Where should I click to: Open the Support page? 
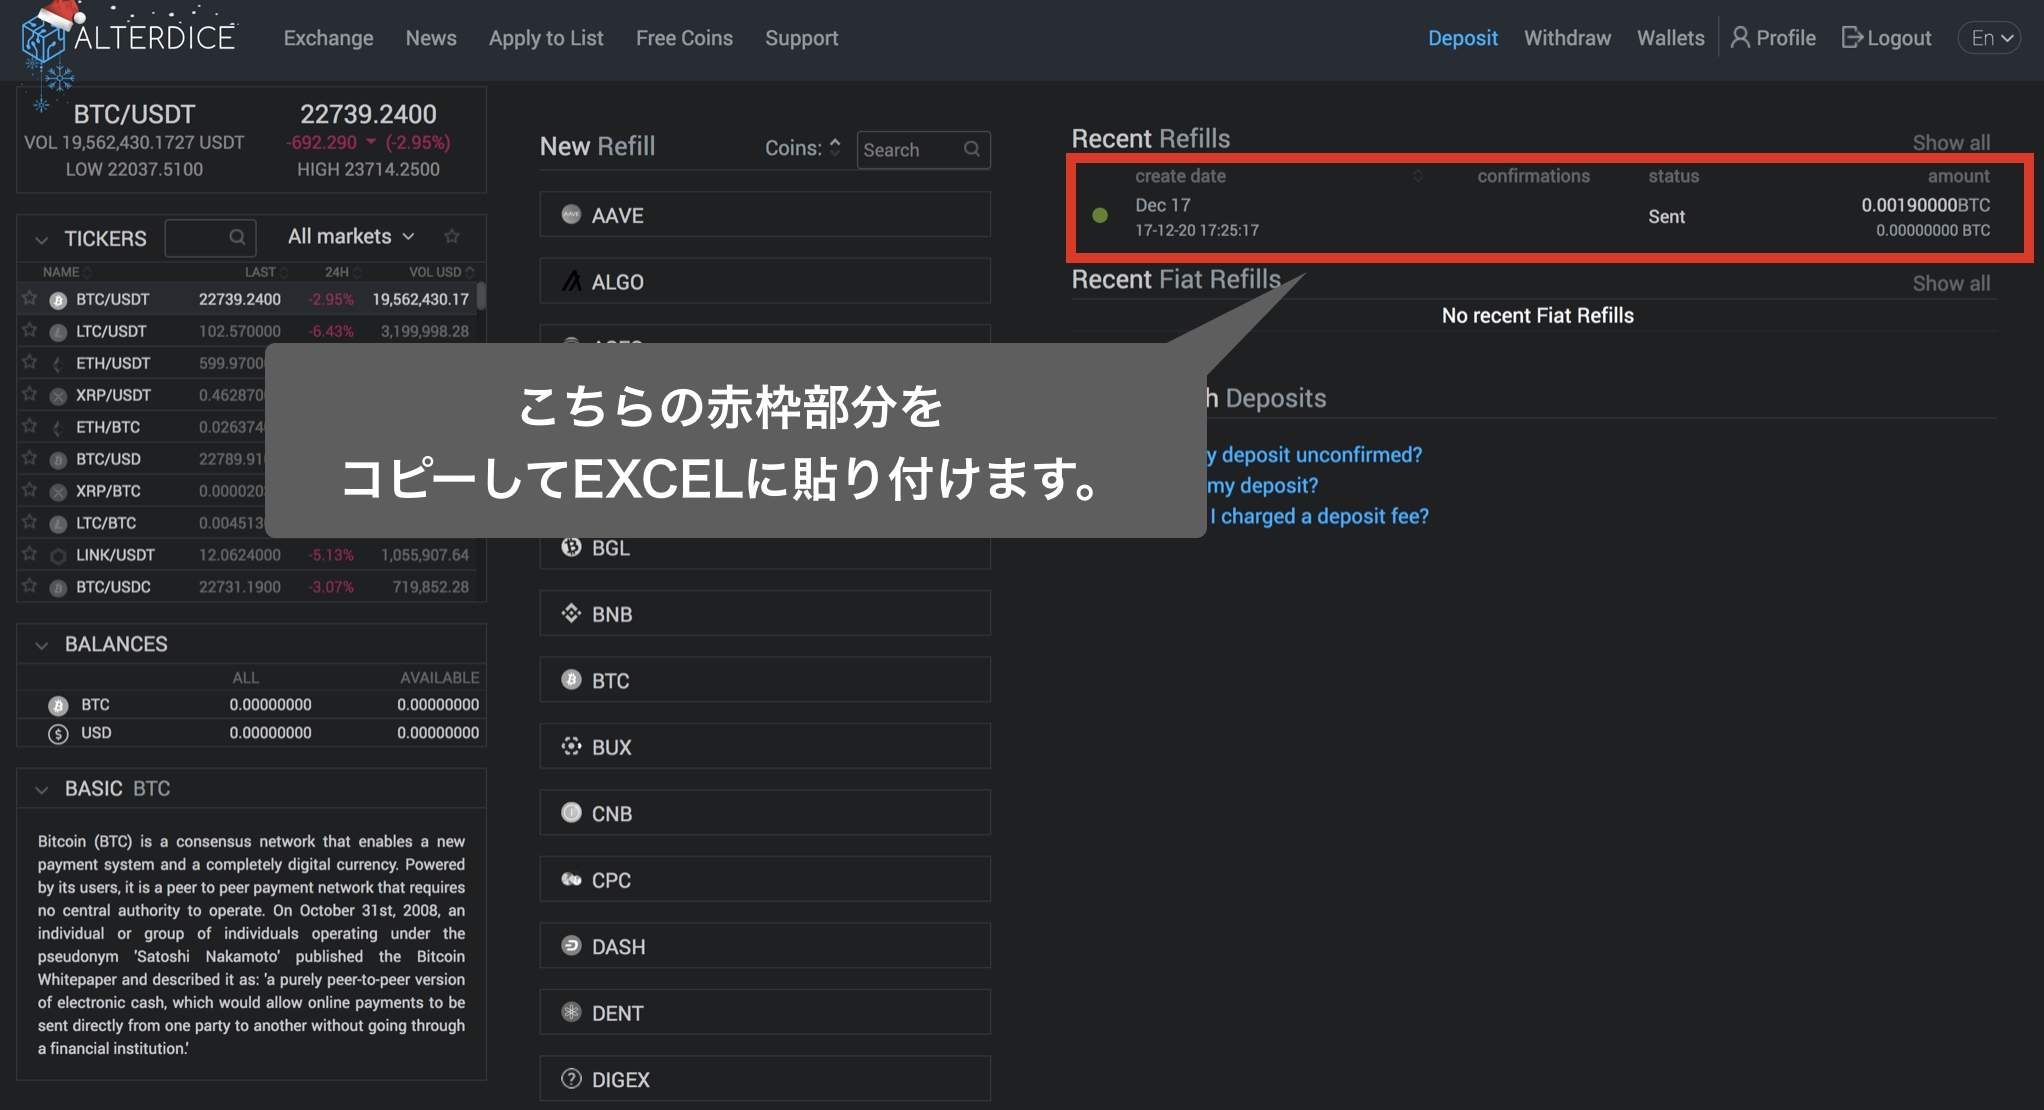(x=801, y=38)
